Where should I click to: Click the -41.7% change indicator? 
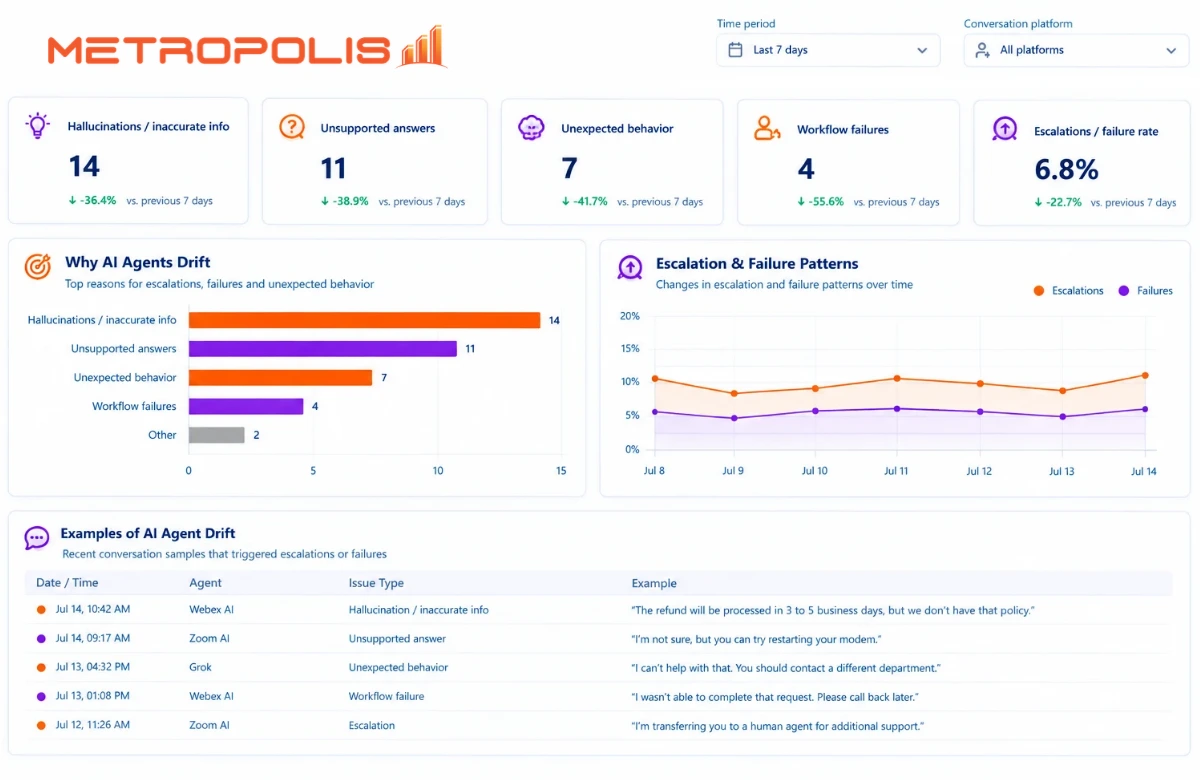(584, 201)
